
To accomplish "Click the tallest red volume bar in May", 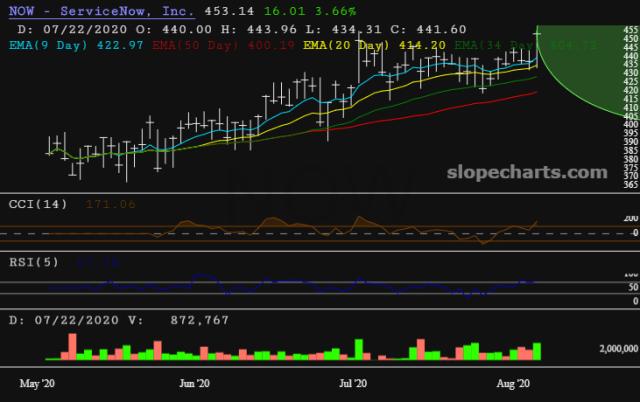I will [71, 346].
